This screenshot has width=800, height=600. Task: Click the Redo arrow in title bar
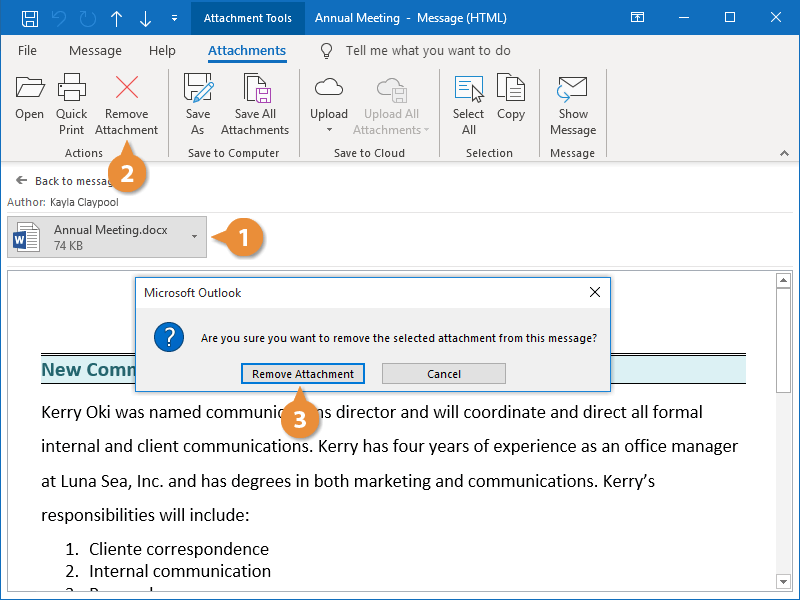[88, 18]
